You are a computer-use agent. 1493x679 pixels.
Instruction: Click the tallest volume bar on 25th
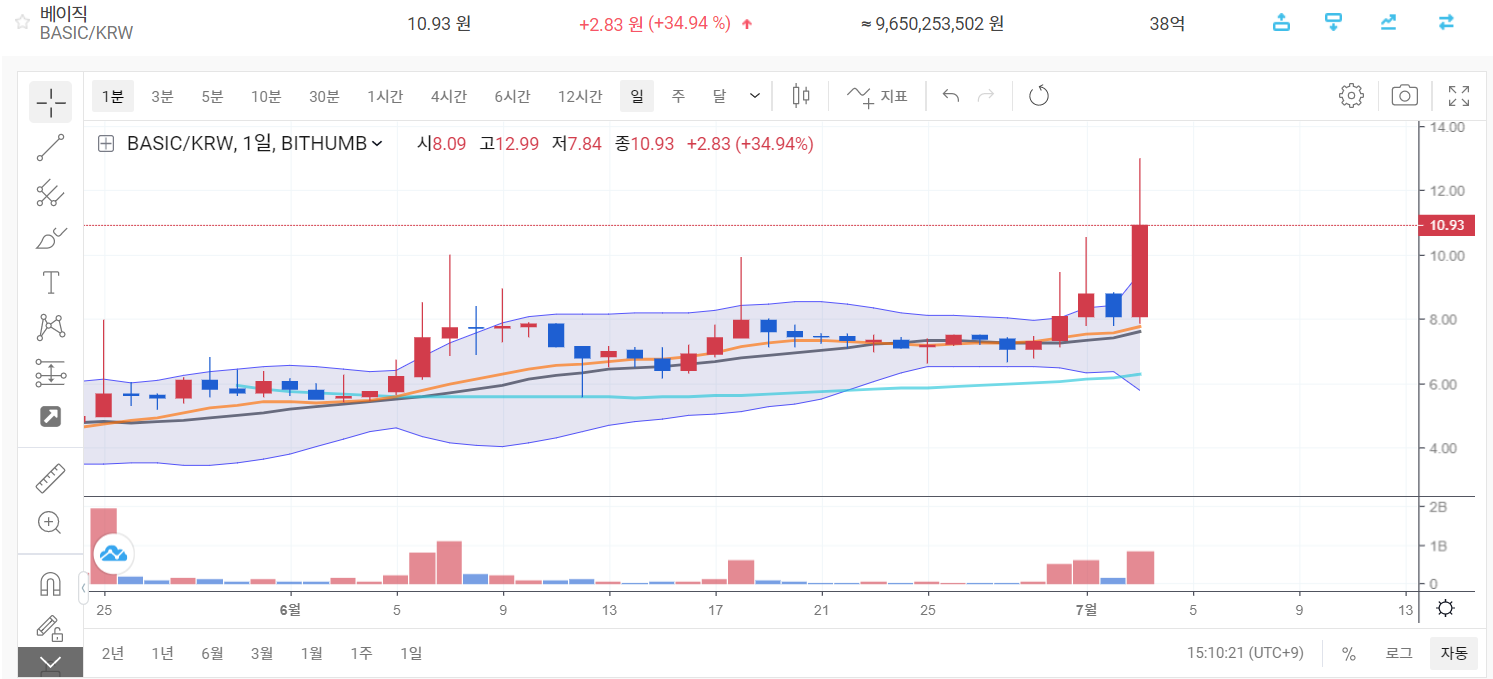click(x=103, y=546)
